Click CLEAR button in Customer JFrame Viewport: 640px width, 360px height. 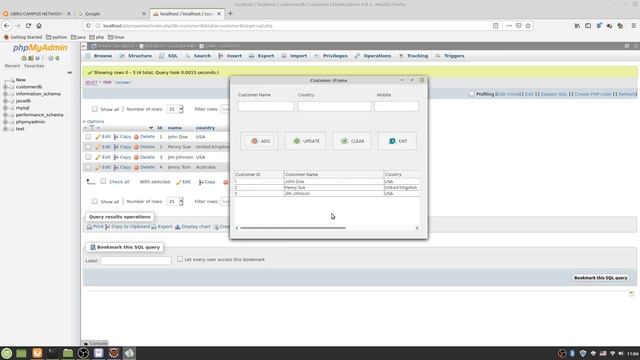(352, 141)
